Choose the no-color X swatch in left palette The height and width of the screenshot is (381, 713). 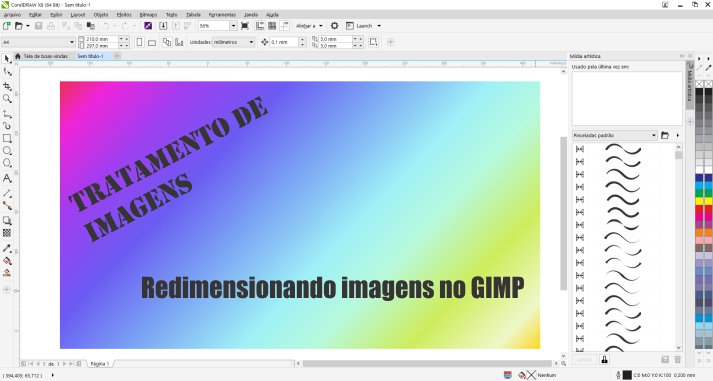click(699, 84)
